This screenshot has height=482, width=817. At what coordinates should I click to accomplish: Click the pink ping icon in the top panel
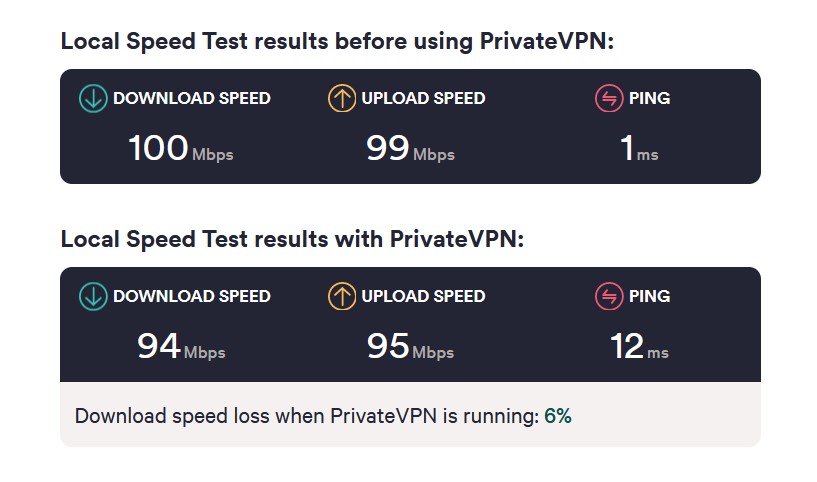[609, 98]
